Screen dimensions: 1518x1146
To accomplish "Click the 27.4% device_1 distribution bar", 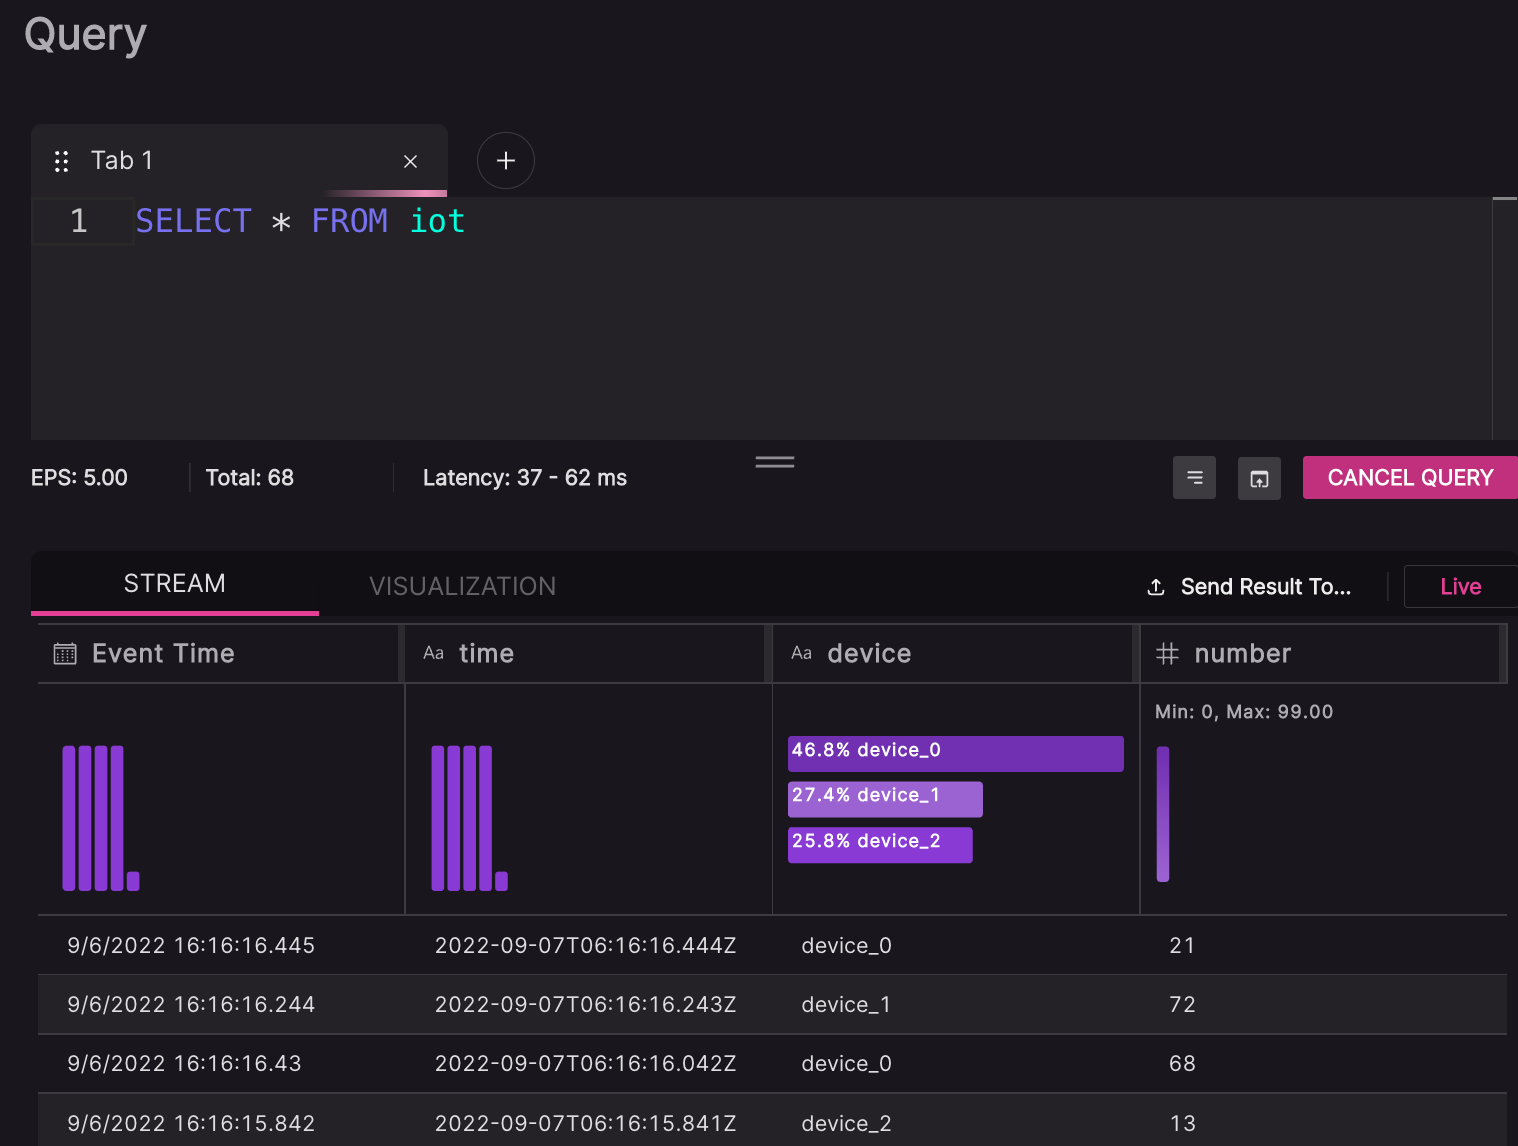I will [x=885, y=798].
